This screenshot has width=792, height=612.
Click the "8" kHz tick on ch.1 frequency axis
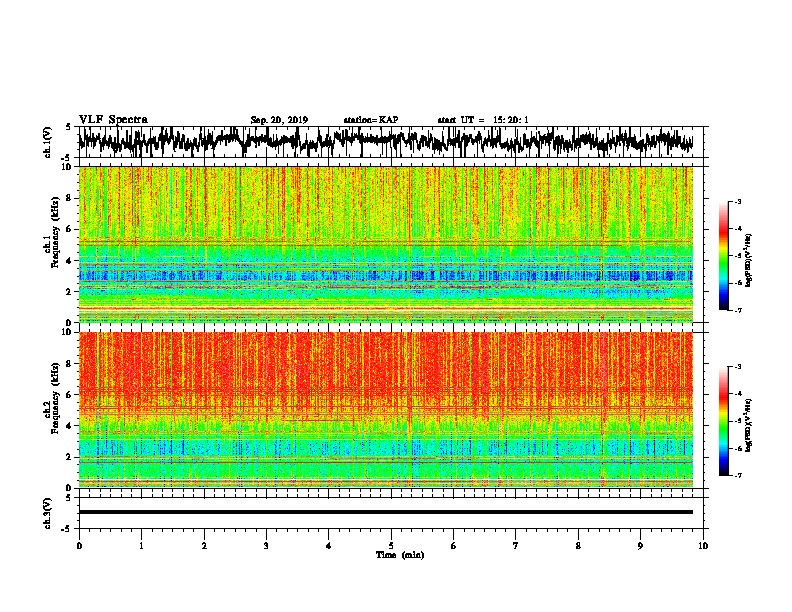coord(70,198)
